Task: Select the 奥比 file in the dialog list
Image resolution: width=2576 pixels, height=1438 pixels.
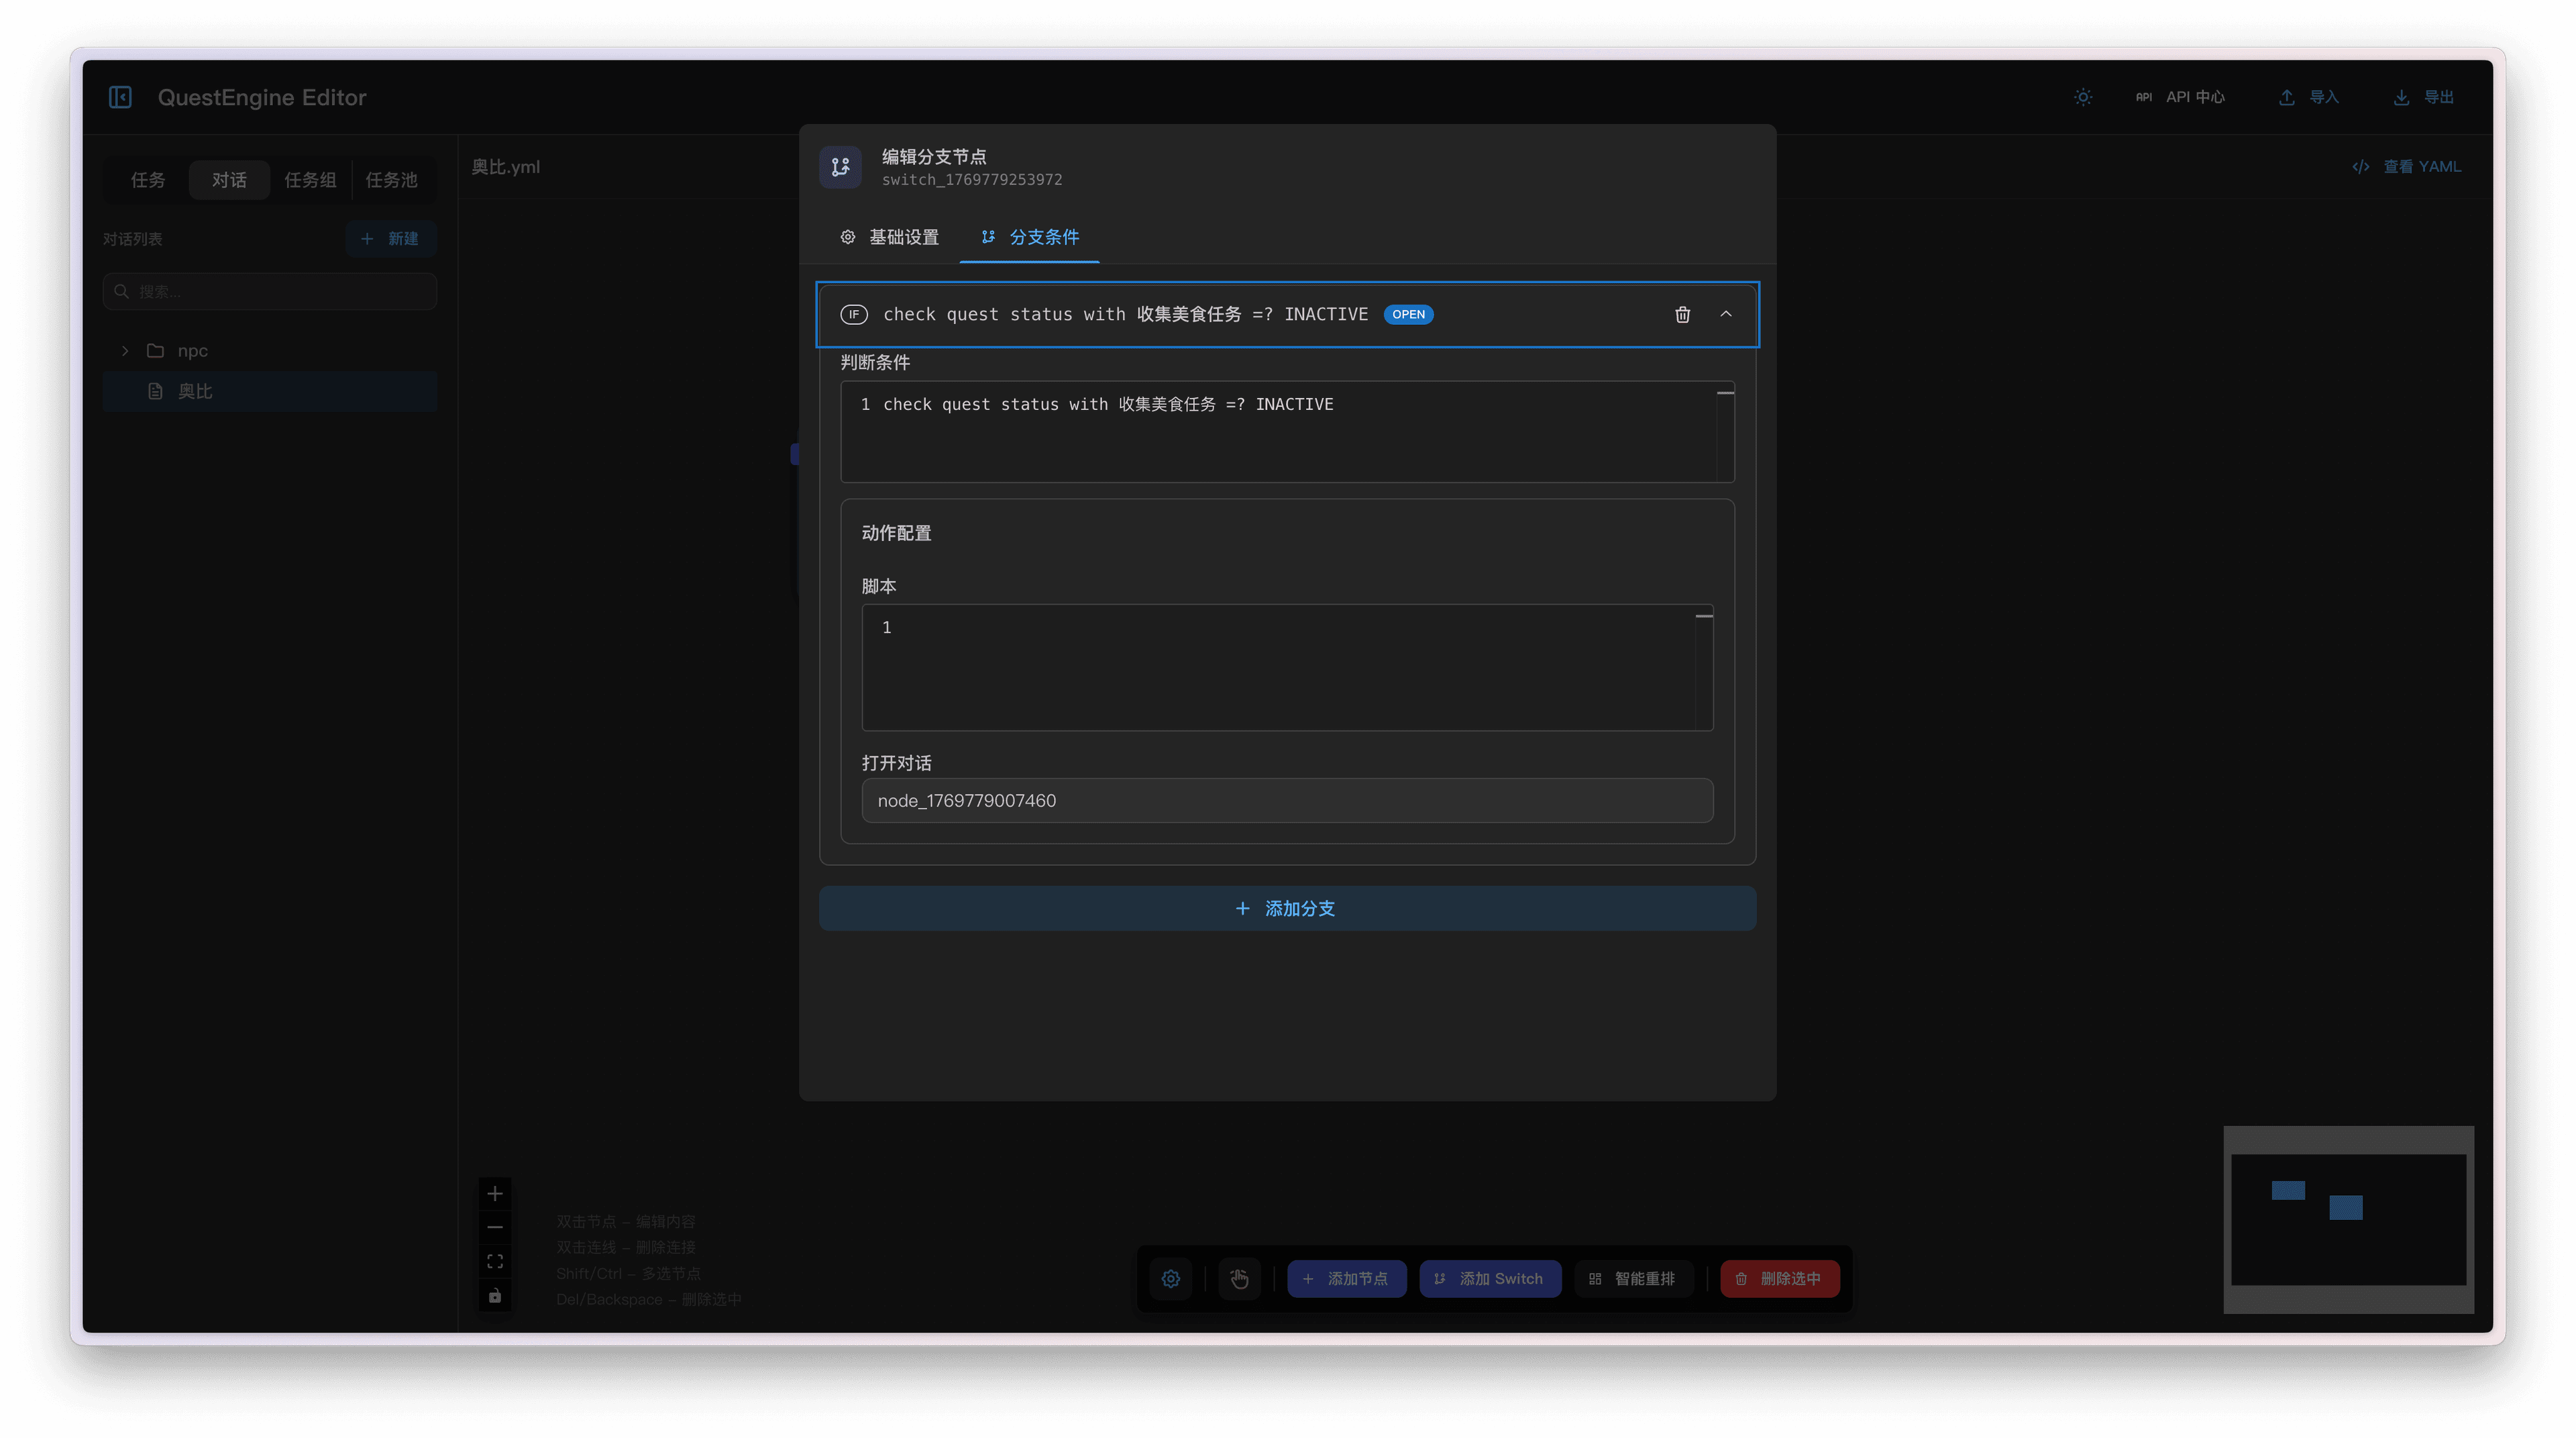Action: [x=195, y=391]
